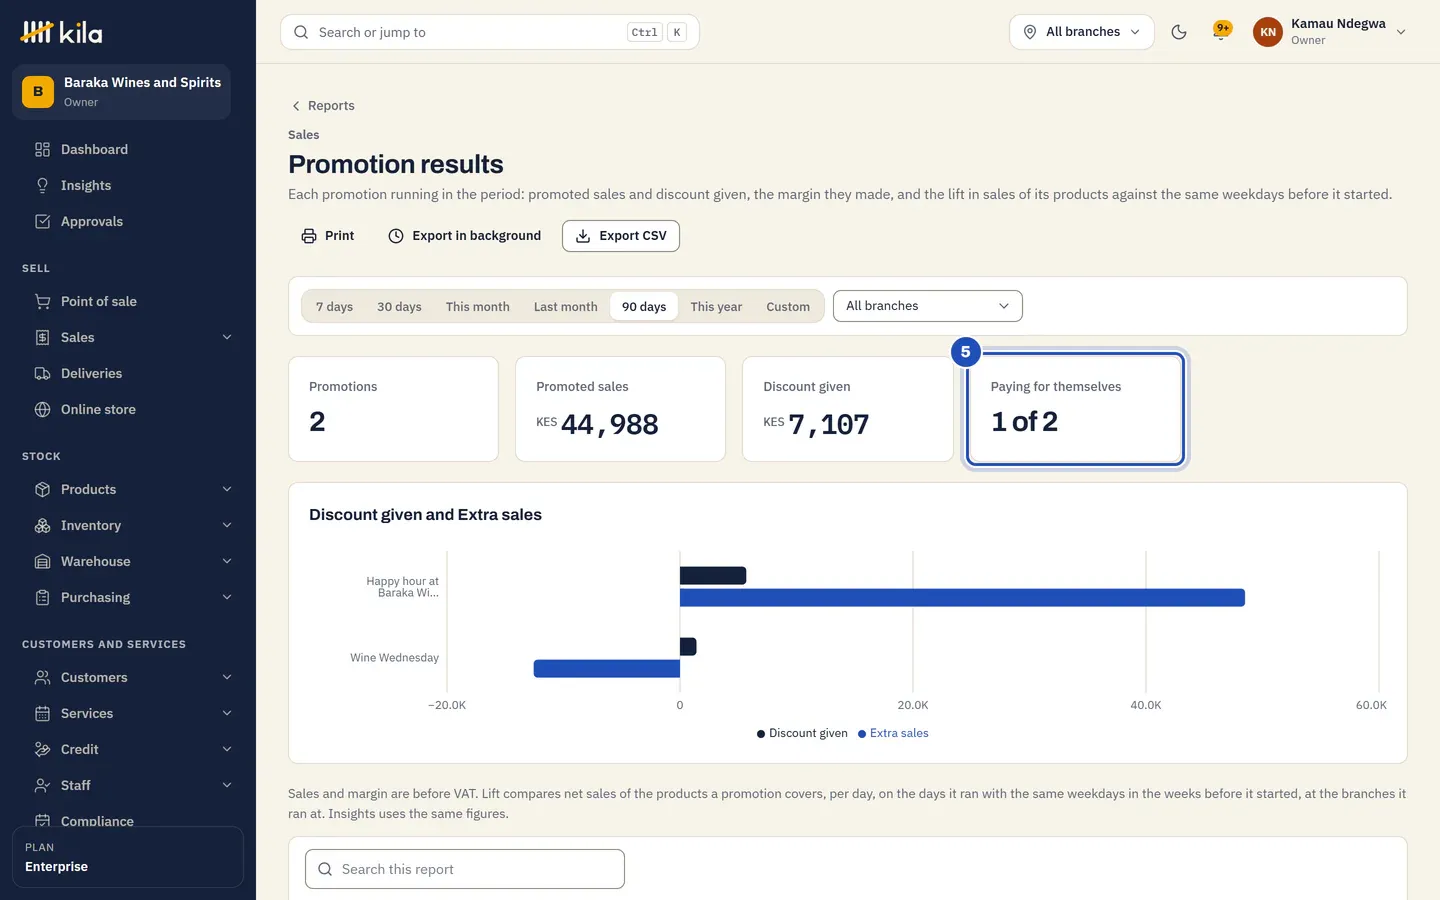The image size is (1440, 900).
Task: Click the Kila logo in the sidebar
Action: point(62,32)
